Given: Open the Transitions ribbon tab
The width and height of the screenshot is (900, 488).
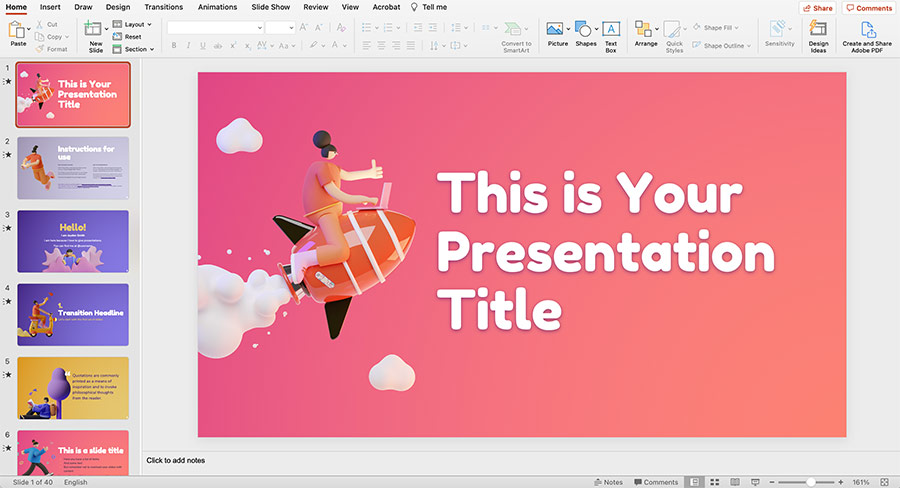Looking at the screenshot, I should click(164, 7).
